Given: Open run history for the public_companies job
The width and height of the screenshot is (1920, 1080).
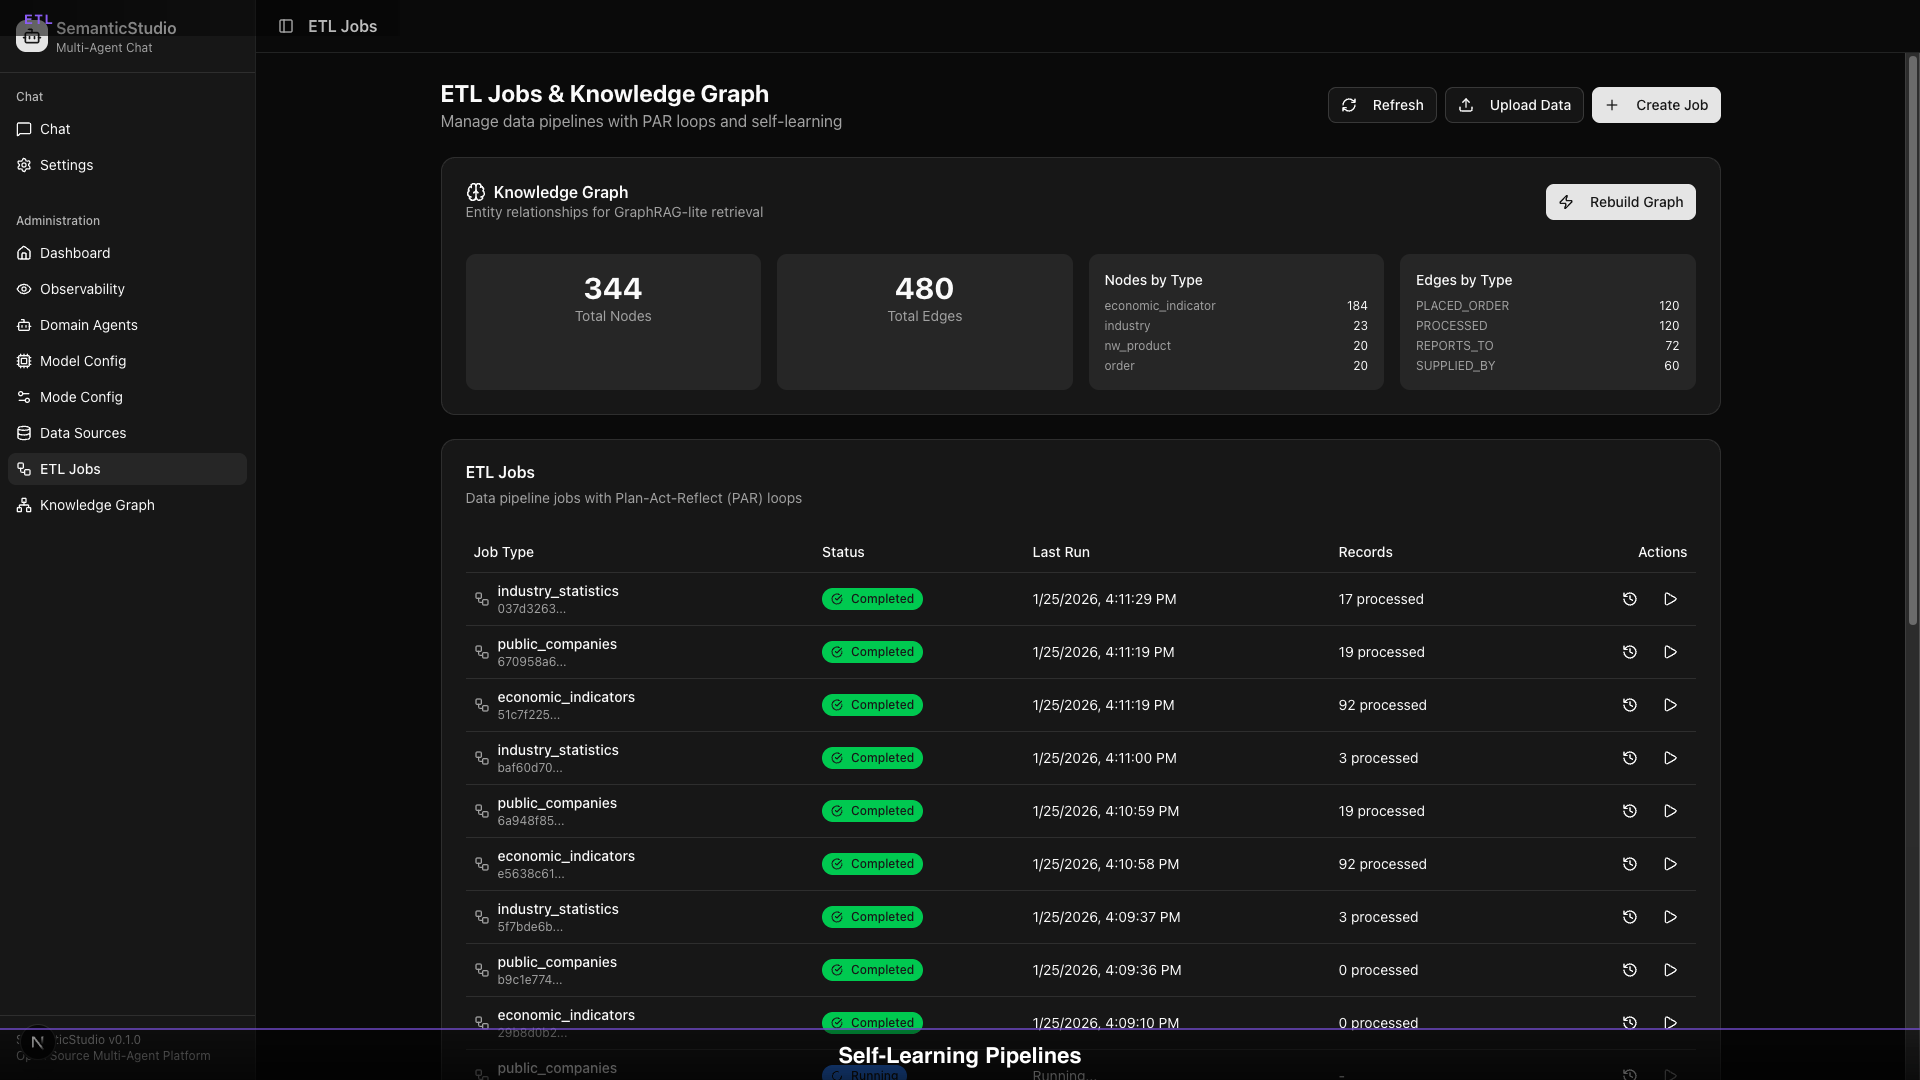Looking at the screenshot, I should click(1629, 652).
